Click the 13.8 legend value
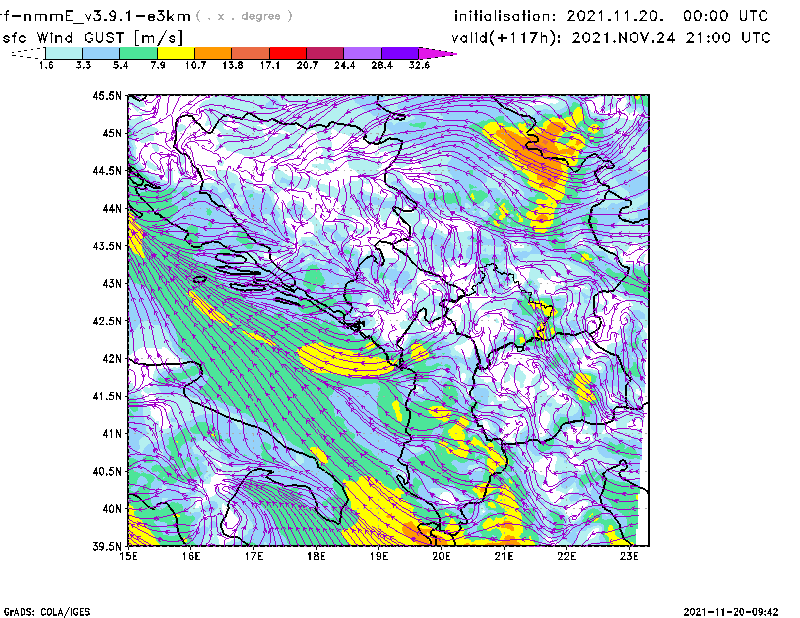The image size is (800, 618). (x=233, y=65)
